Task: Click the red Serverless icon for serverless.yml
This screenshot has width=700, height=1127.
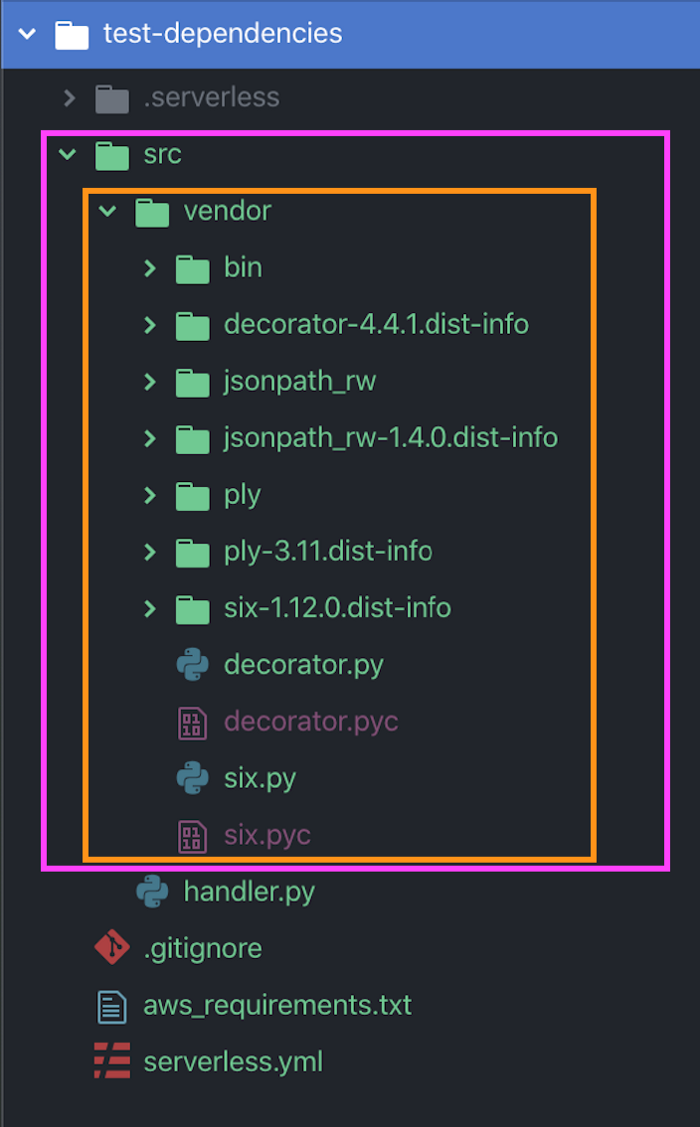Action: (x=111, y=1061)
